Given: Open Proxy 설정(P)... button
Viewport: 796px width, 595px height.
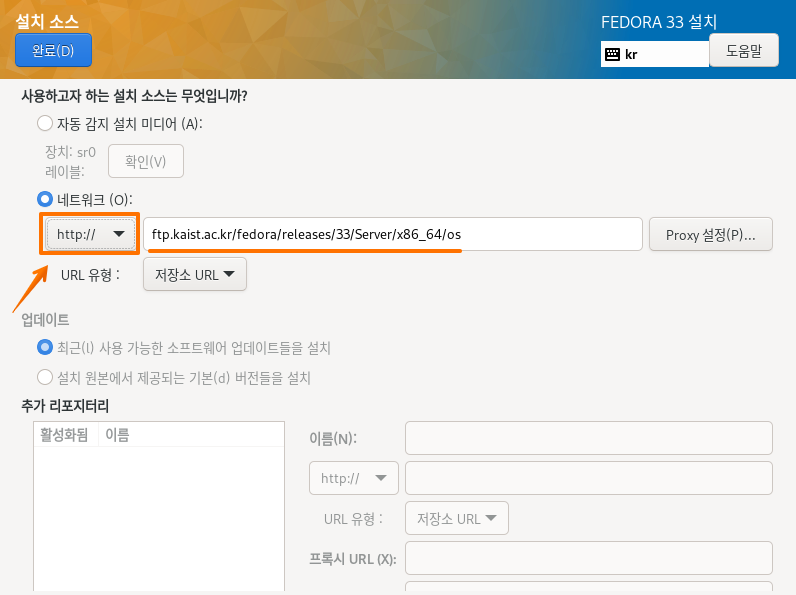Looking at the screenshot, I should [x=711, y=235].
